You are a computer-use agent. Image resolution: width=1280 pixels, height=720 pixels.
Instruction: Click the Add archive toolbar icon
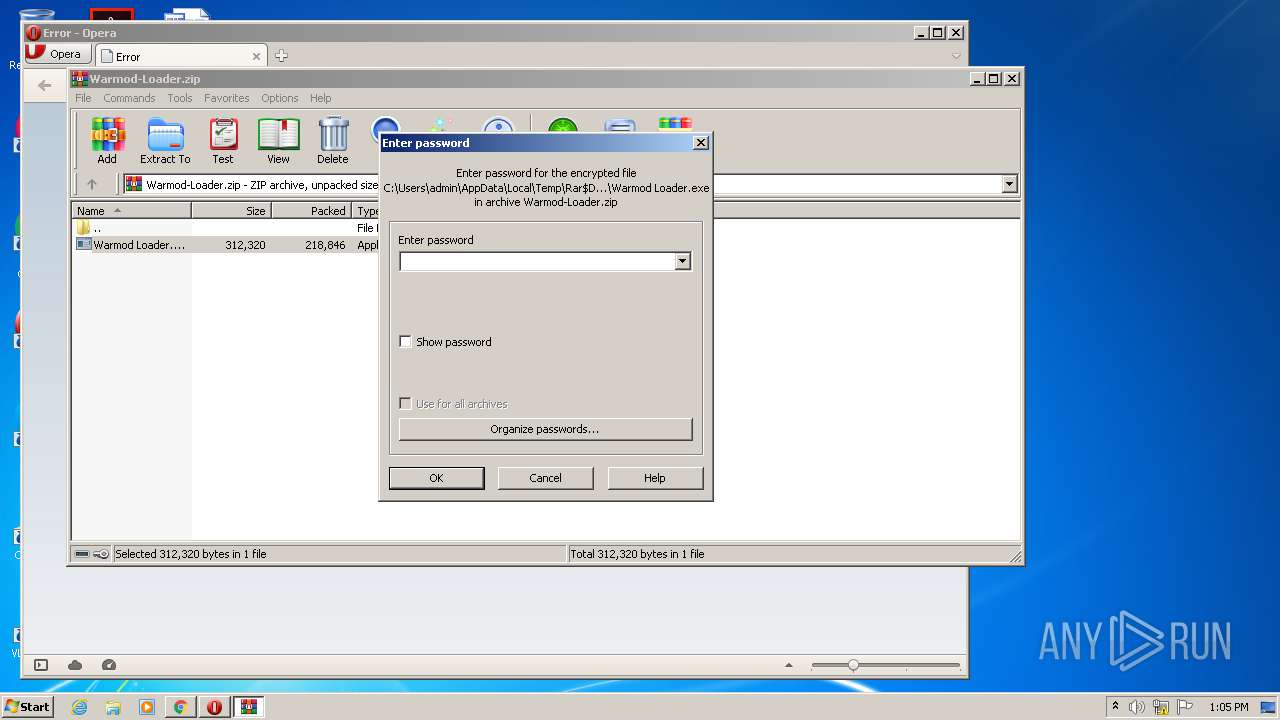[x=107, y=141]
